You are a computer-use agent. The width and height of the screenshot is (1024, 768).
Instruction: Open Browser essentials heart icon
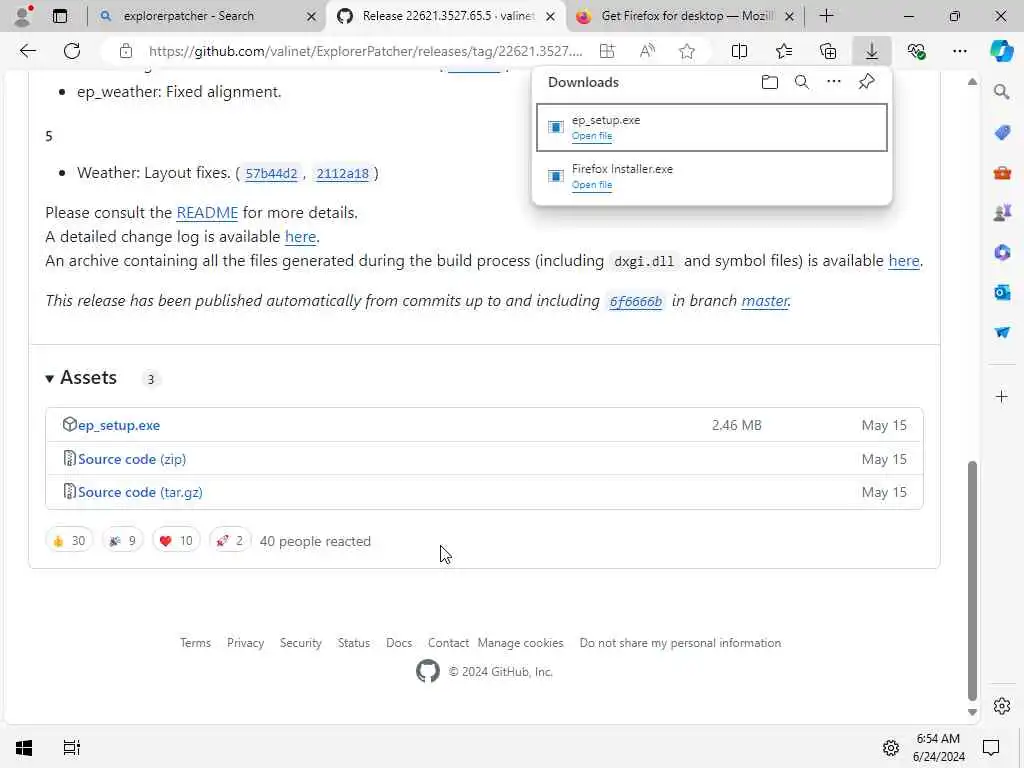pyautogui.click(x=916, y=51)
